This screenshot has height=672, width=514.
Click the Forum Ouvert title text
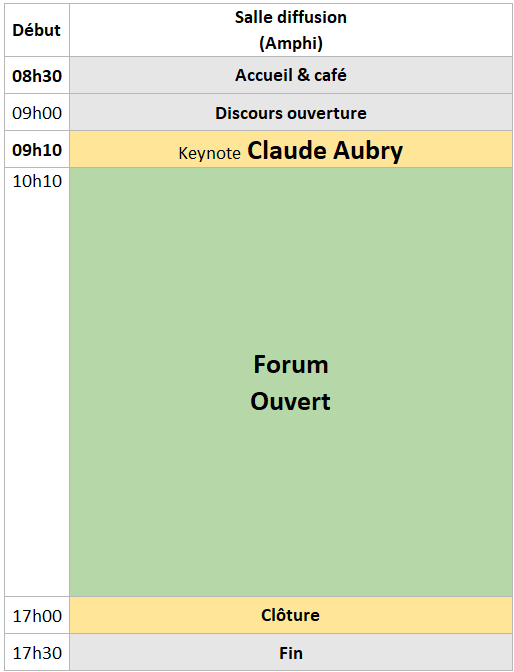tap(291, 383)
